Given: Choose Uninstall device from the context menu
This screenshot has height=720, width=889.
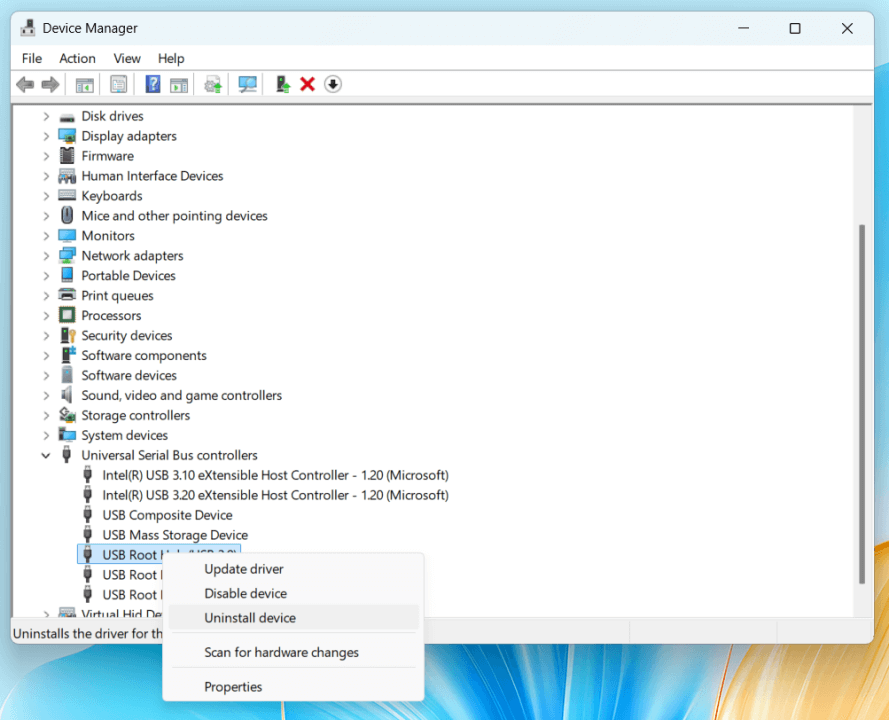Looking at the screenshot, I should (x=249, y=618).
